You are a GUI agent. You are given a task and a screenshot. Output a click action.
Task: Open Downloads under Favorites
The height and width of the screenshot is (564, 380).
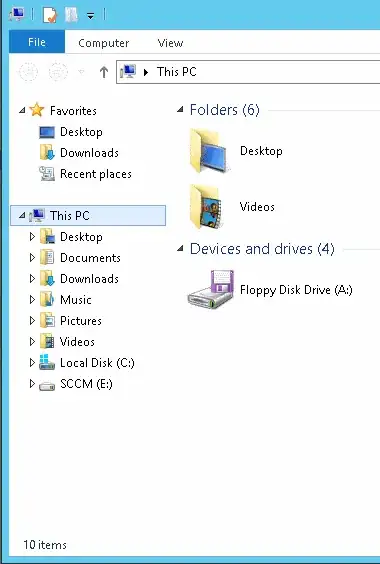(x=89, y=153)
